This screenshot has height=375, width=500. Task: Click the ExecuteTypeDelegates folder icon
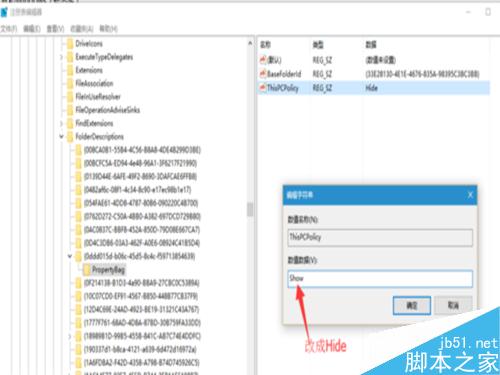70,57
